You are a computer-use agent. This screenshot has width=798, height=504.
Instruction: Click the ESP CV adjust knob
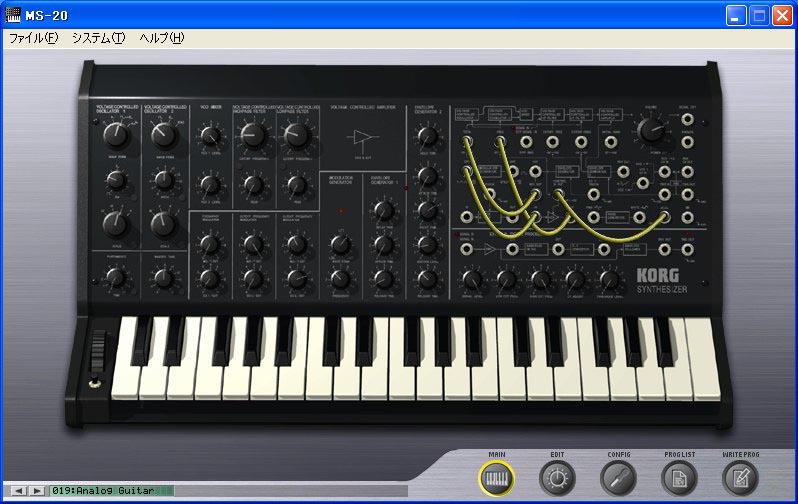575,279
